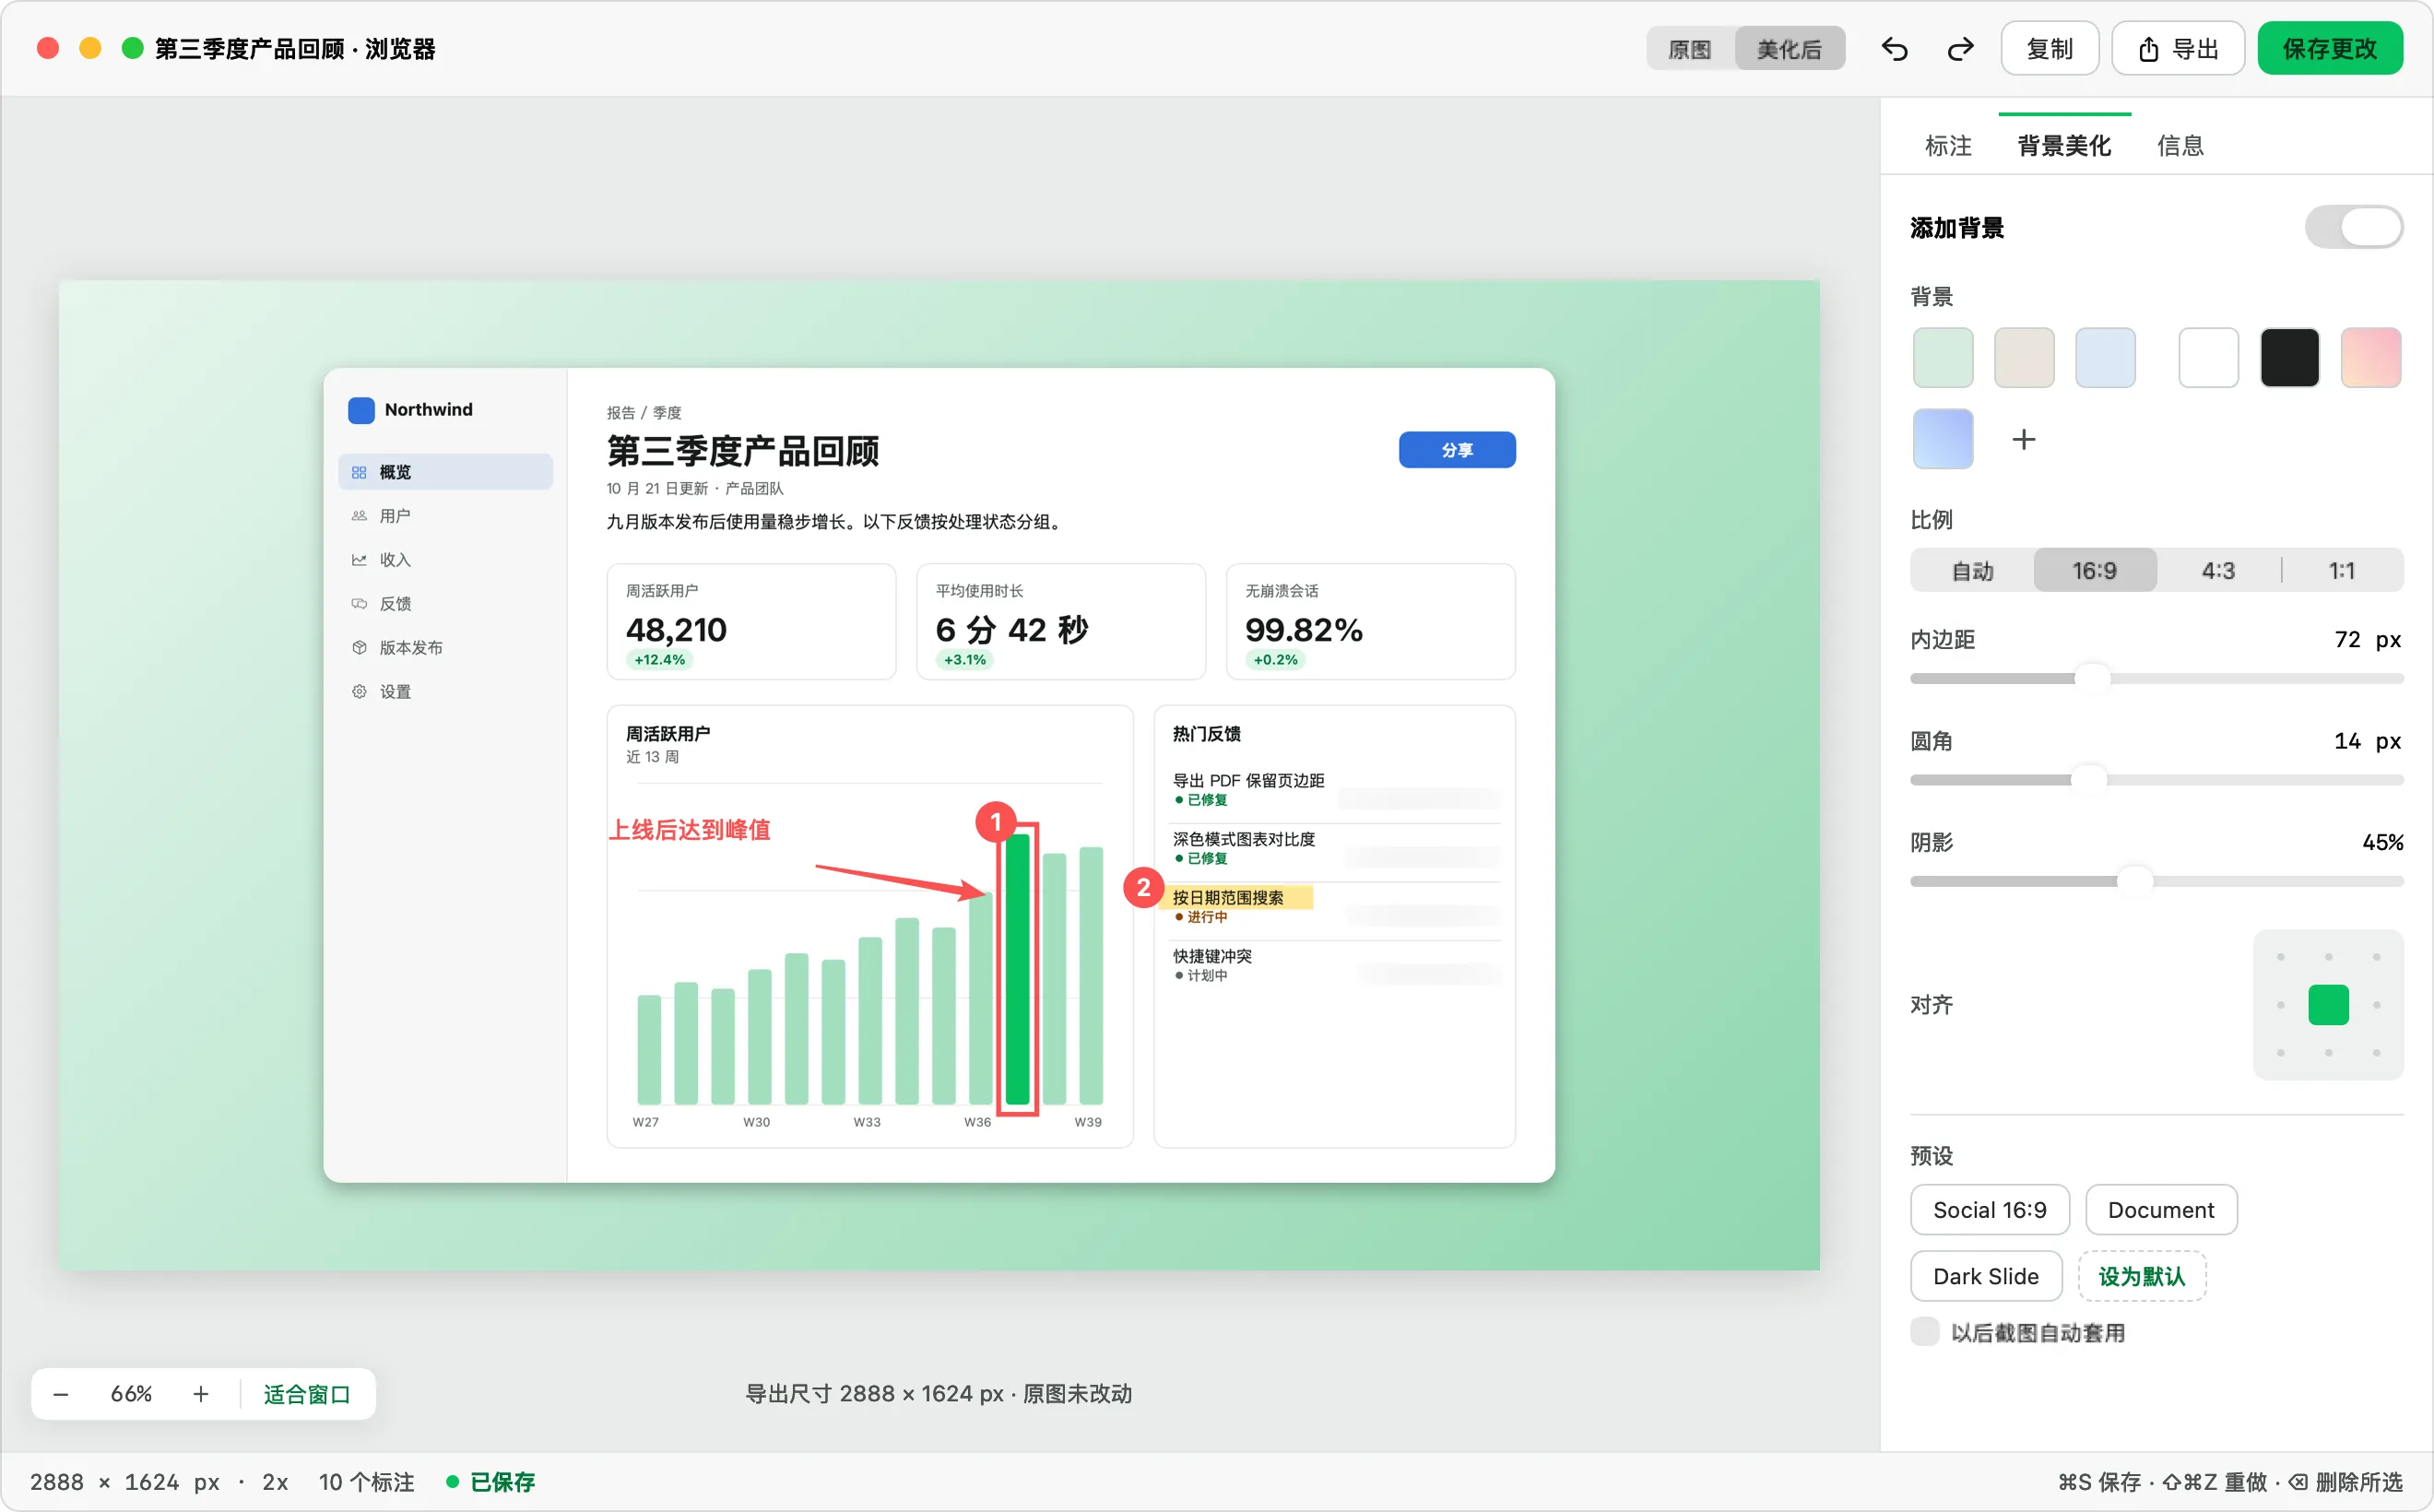2434x1512 pixels.
Task: Apply the Social 16:9 preset
Action: coord(1989,1210)
